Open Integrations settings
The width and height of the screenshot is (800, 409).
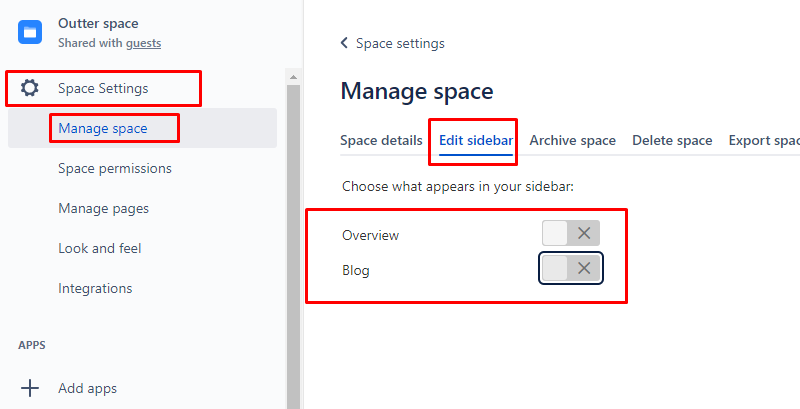coord(95,288)
